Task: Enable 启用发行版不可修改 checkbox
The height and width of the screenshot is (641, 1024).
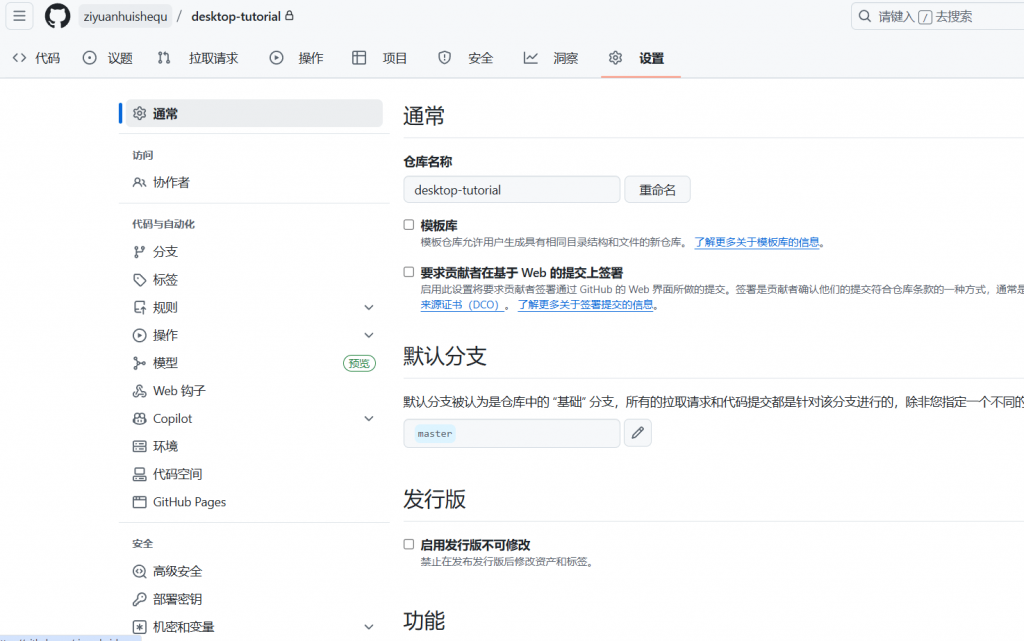Action: (409, 545)
